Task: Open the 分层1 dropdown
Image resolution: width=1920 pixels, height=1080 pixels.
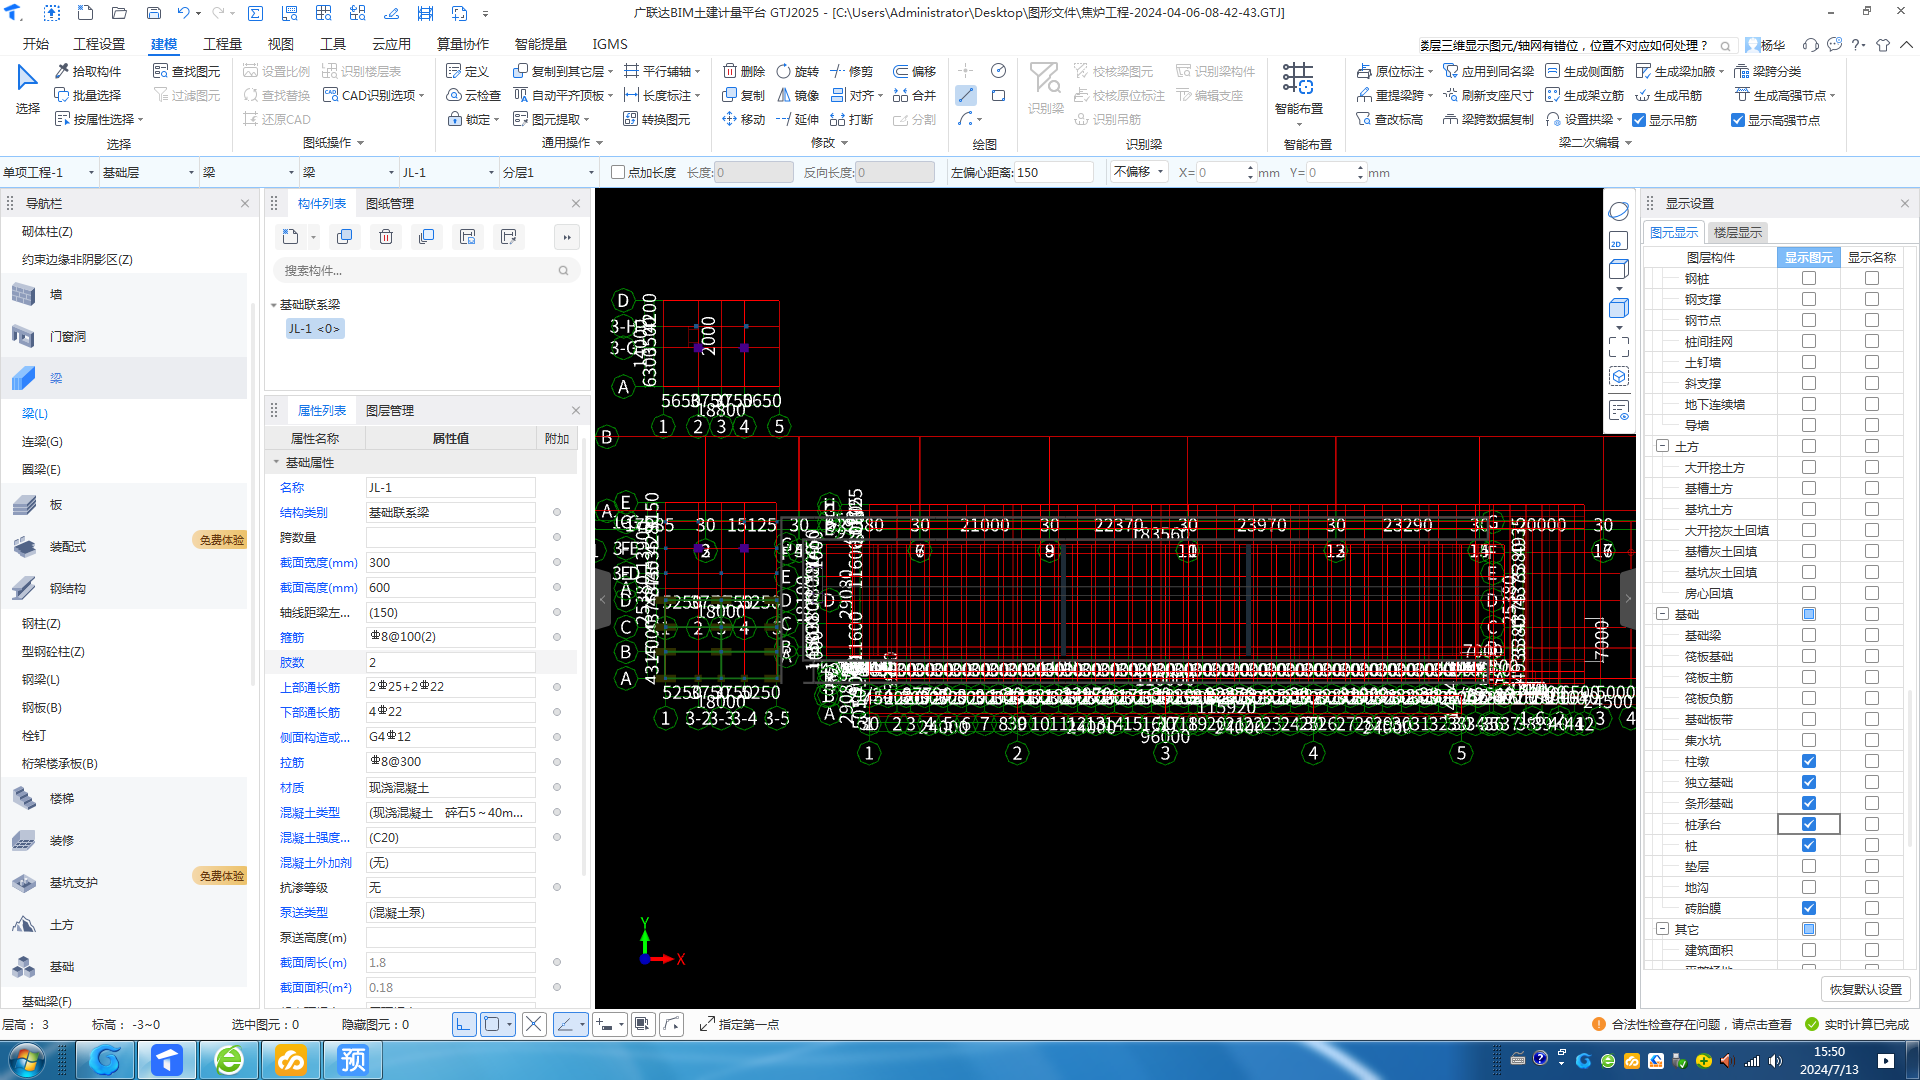Action: 549,172
